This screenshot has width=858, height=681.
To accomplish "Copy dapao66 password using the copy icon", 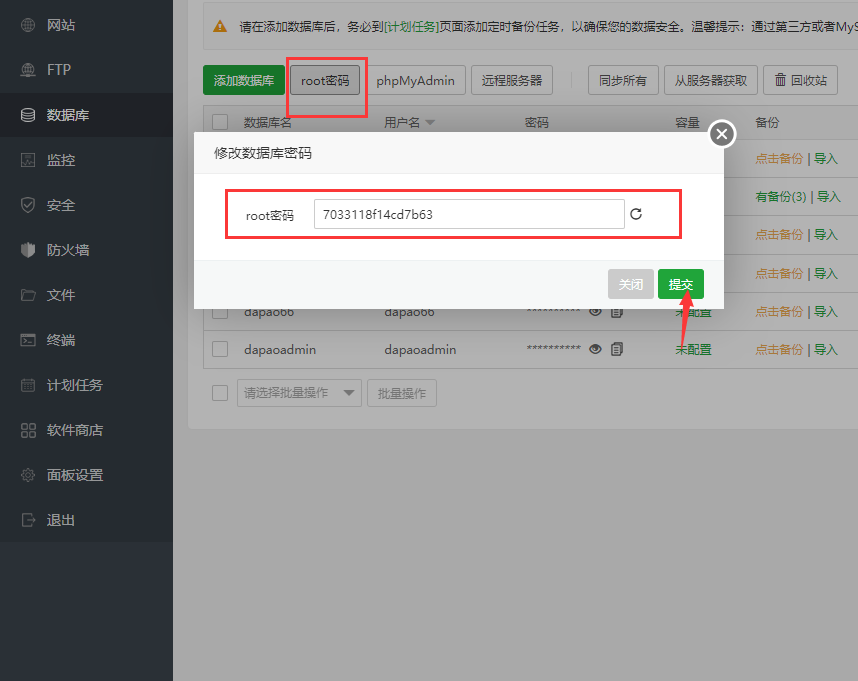I will tap(615, 311).
